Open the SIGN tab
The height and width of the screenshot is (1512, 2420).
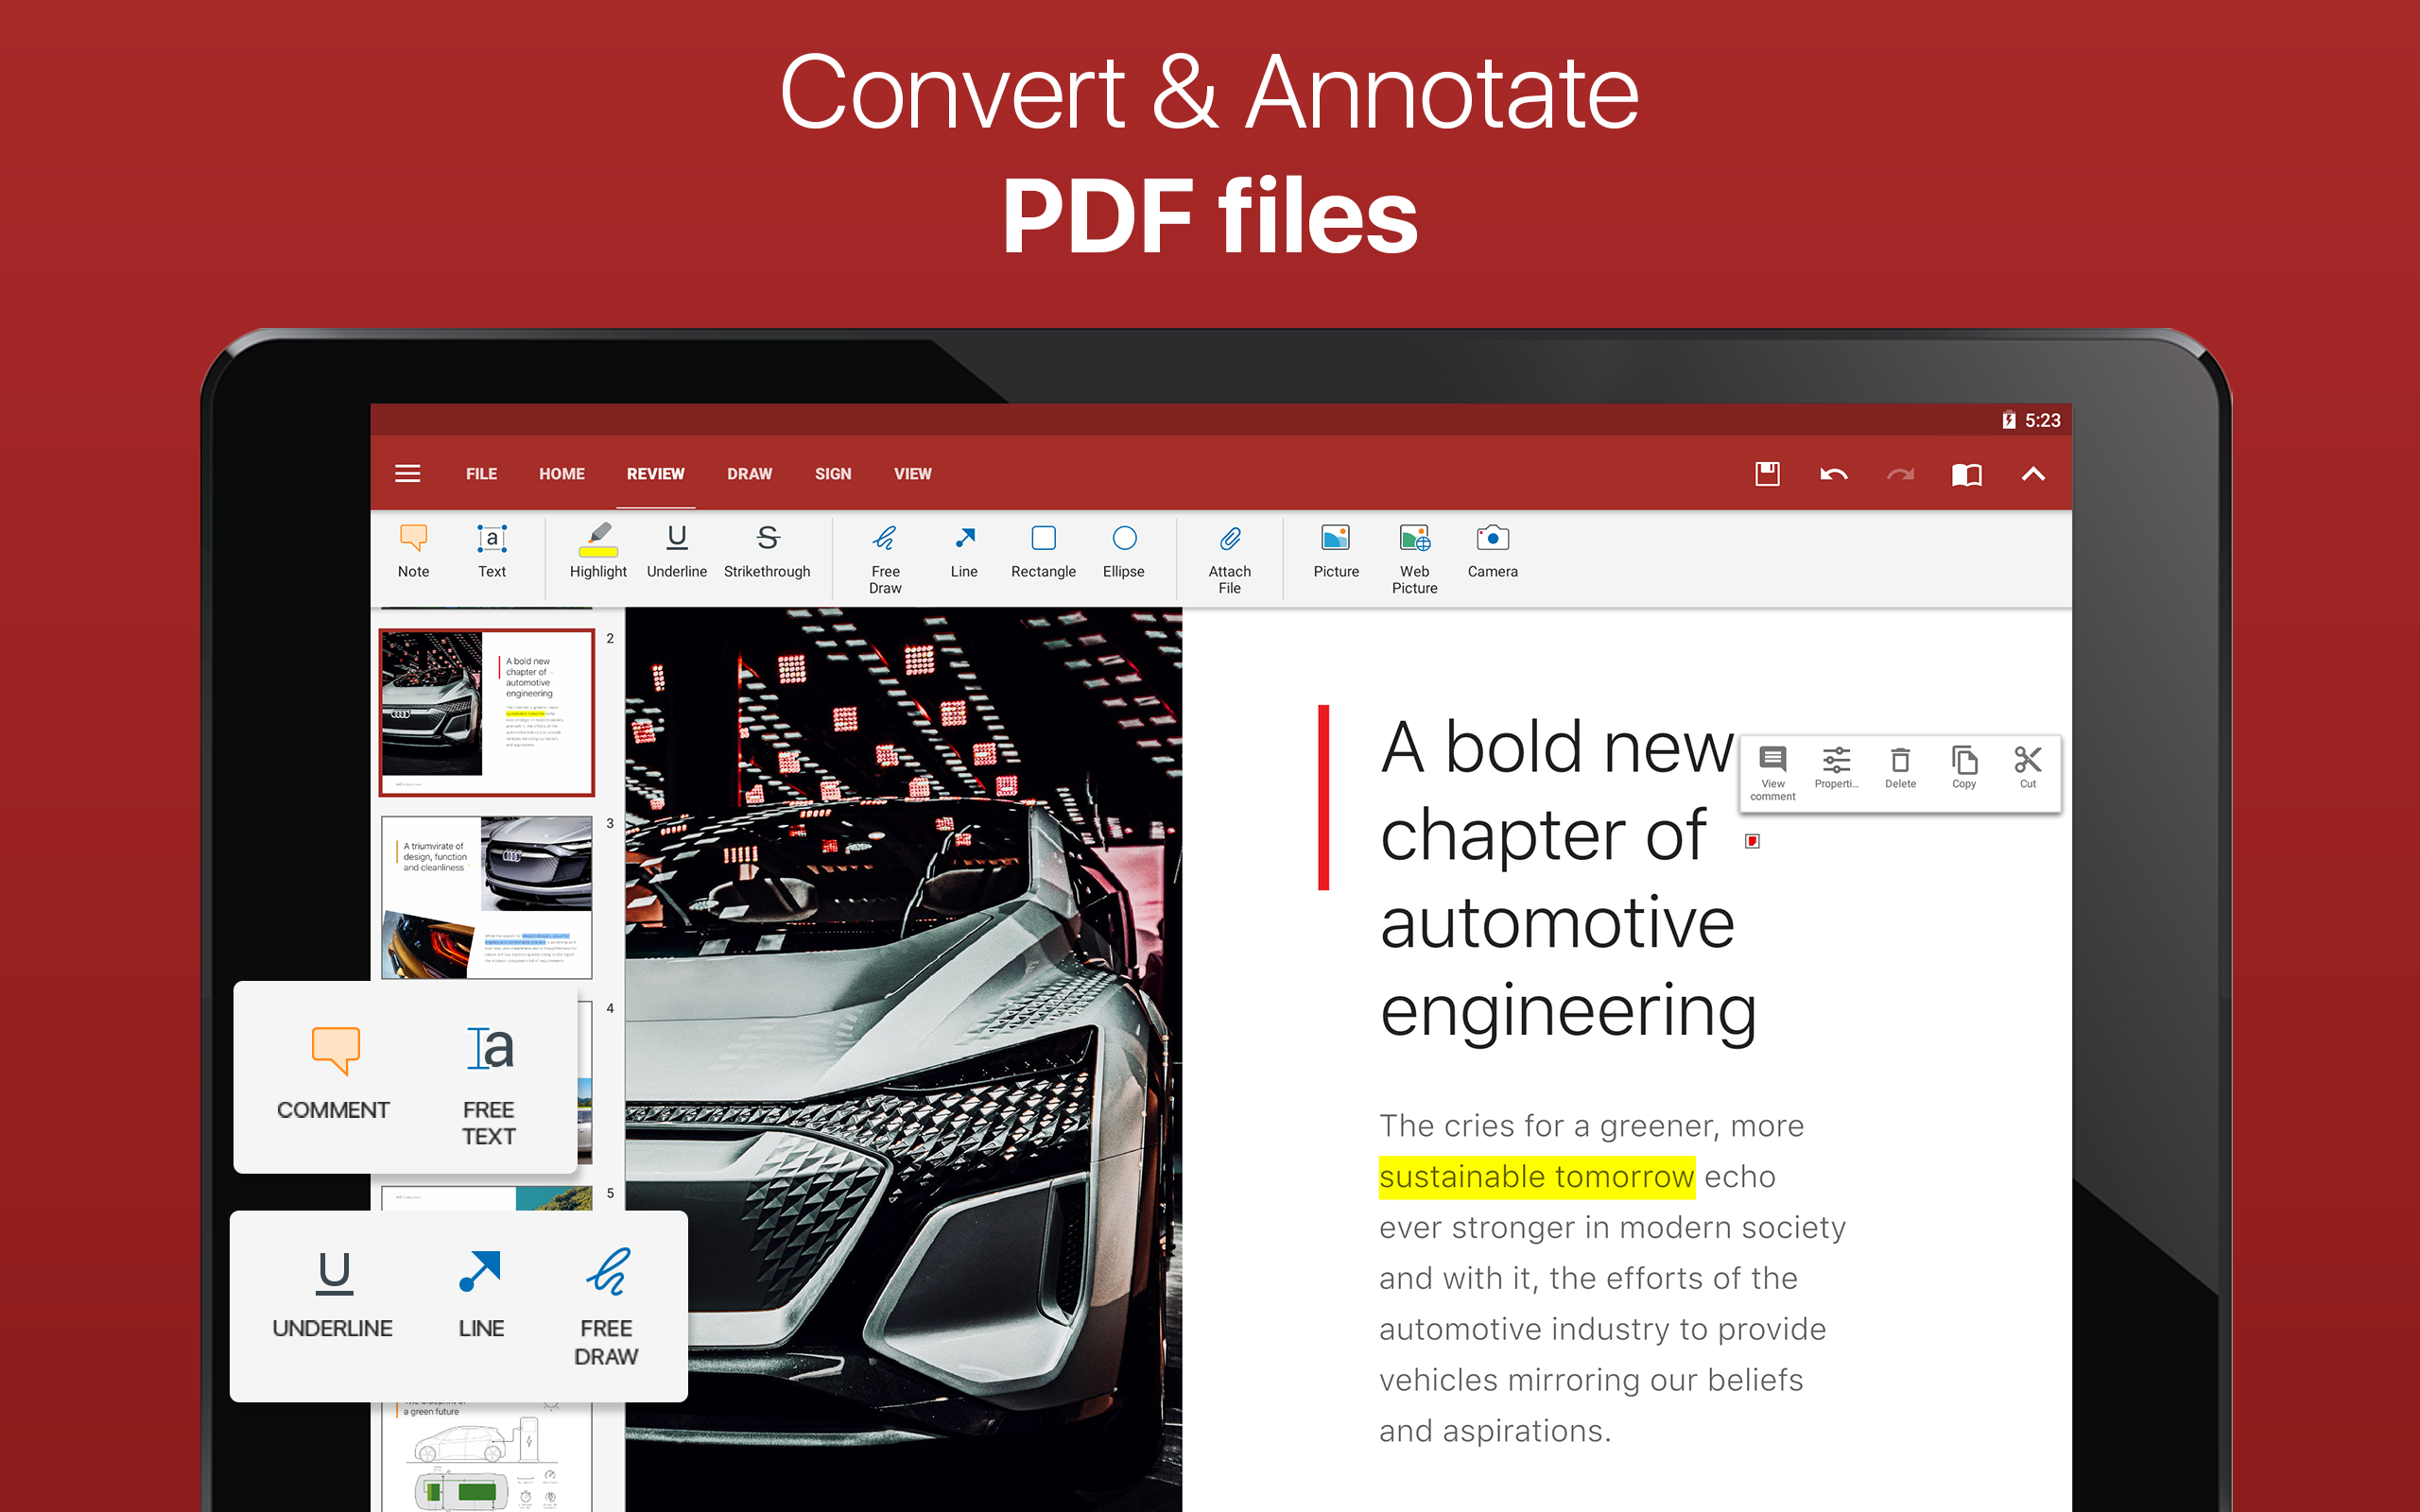click(832, 473)
